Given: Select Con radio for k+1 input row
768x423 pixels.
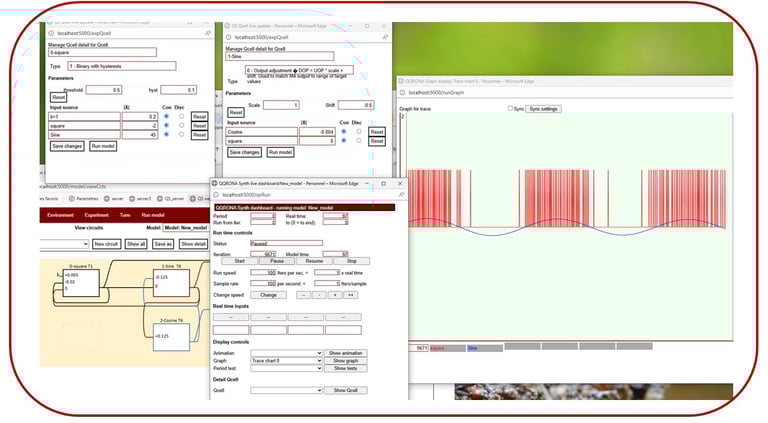Looking at the screenshot, I should (x=167, y=117).
